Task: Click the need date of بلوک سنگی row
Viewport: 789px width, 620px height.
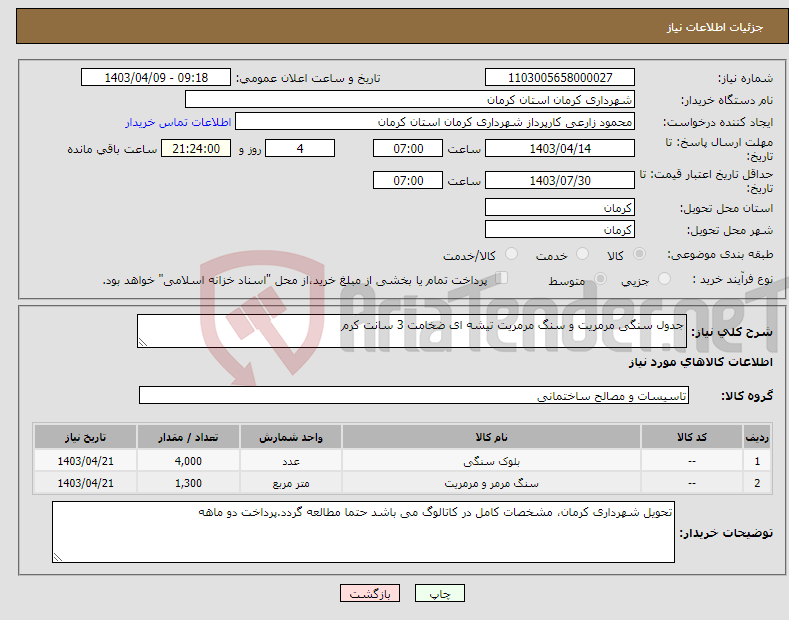Action: coord(85,461)
